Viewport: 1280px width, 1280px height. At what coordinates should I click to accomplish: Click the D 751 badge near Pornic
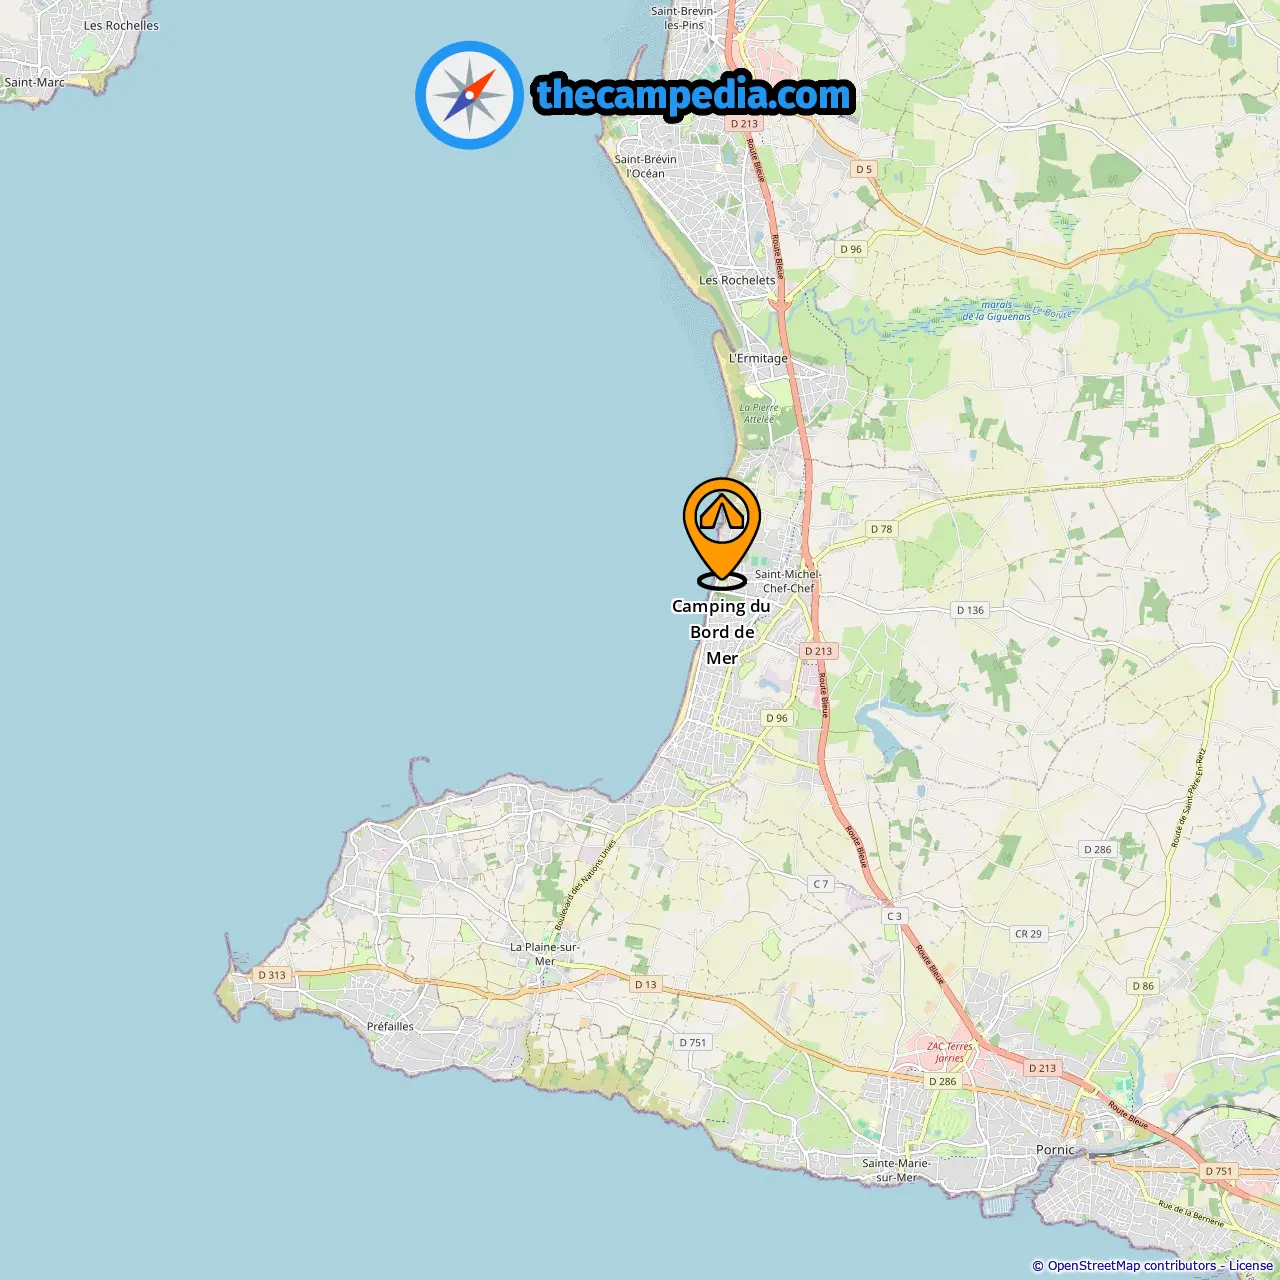[1219, 1171]
